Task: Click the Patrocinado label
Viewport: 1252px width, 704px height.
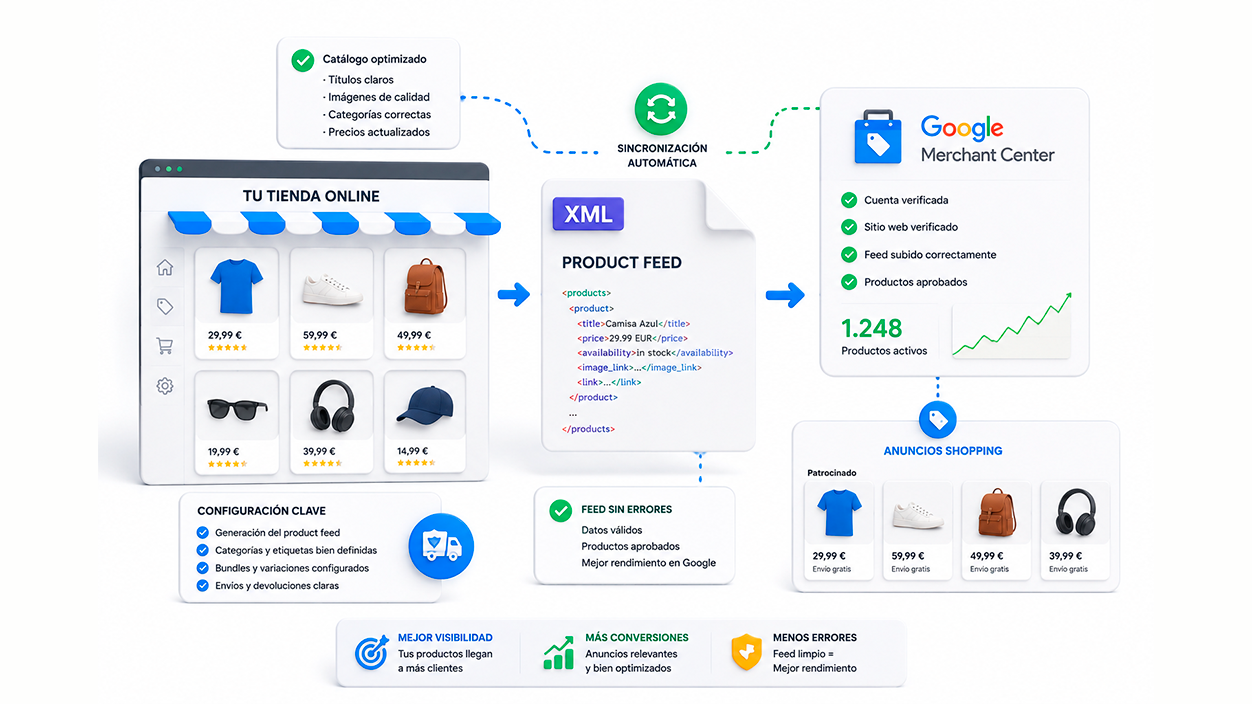Action: (x=832, y=473)
